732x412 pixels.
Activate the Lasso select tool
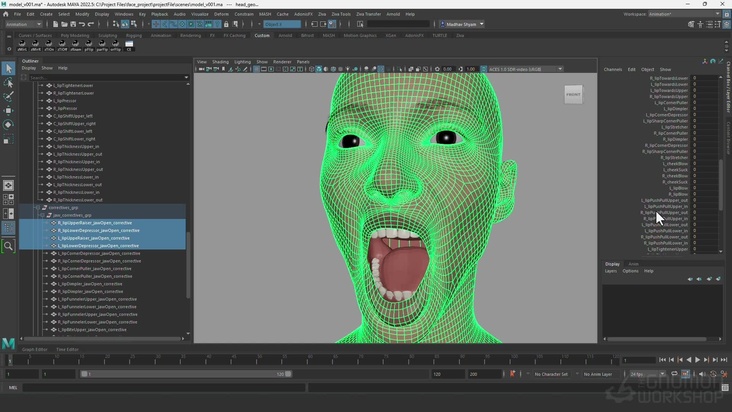click(x=8, y=83)
